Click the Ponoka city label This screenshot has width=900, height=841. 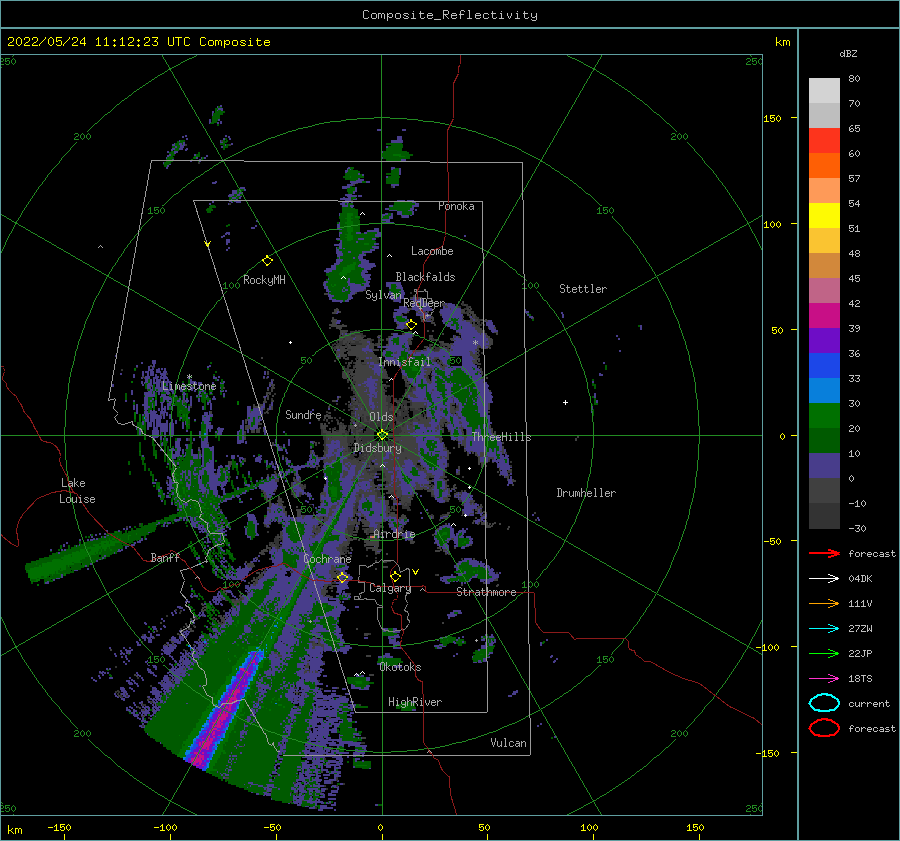click(456, 206)
